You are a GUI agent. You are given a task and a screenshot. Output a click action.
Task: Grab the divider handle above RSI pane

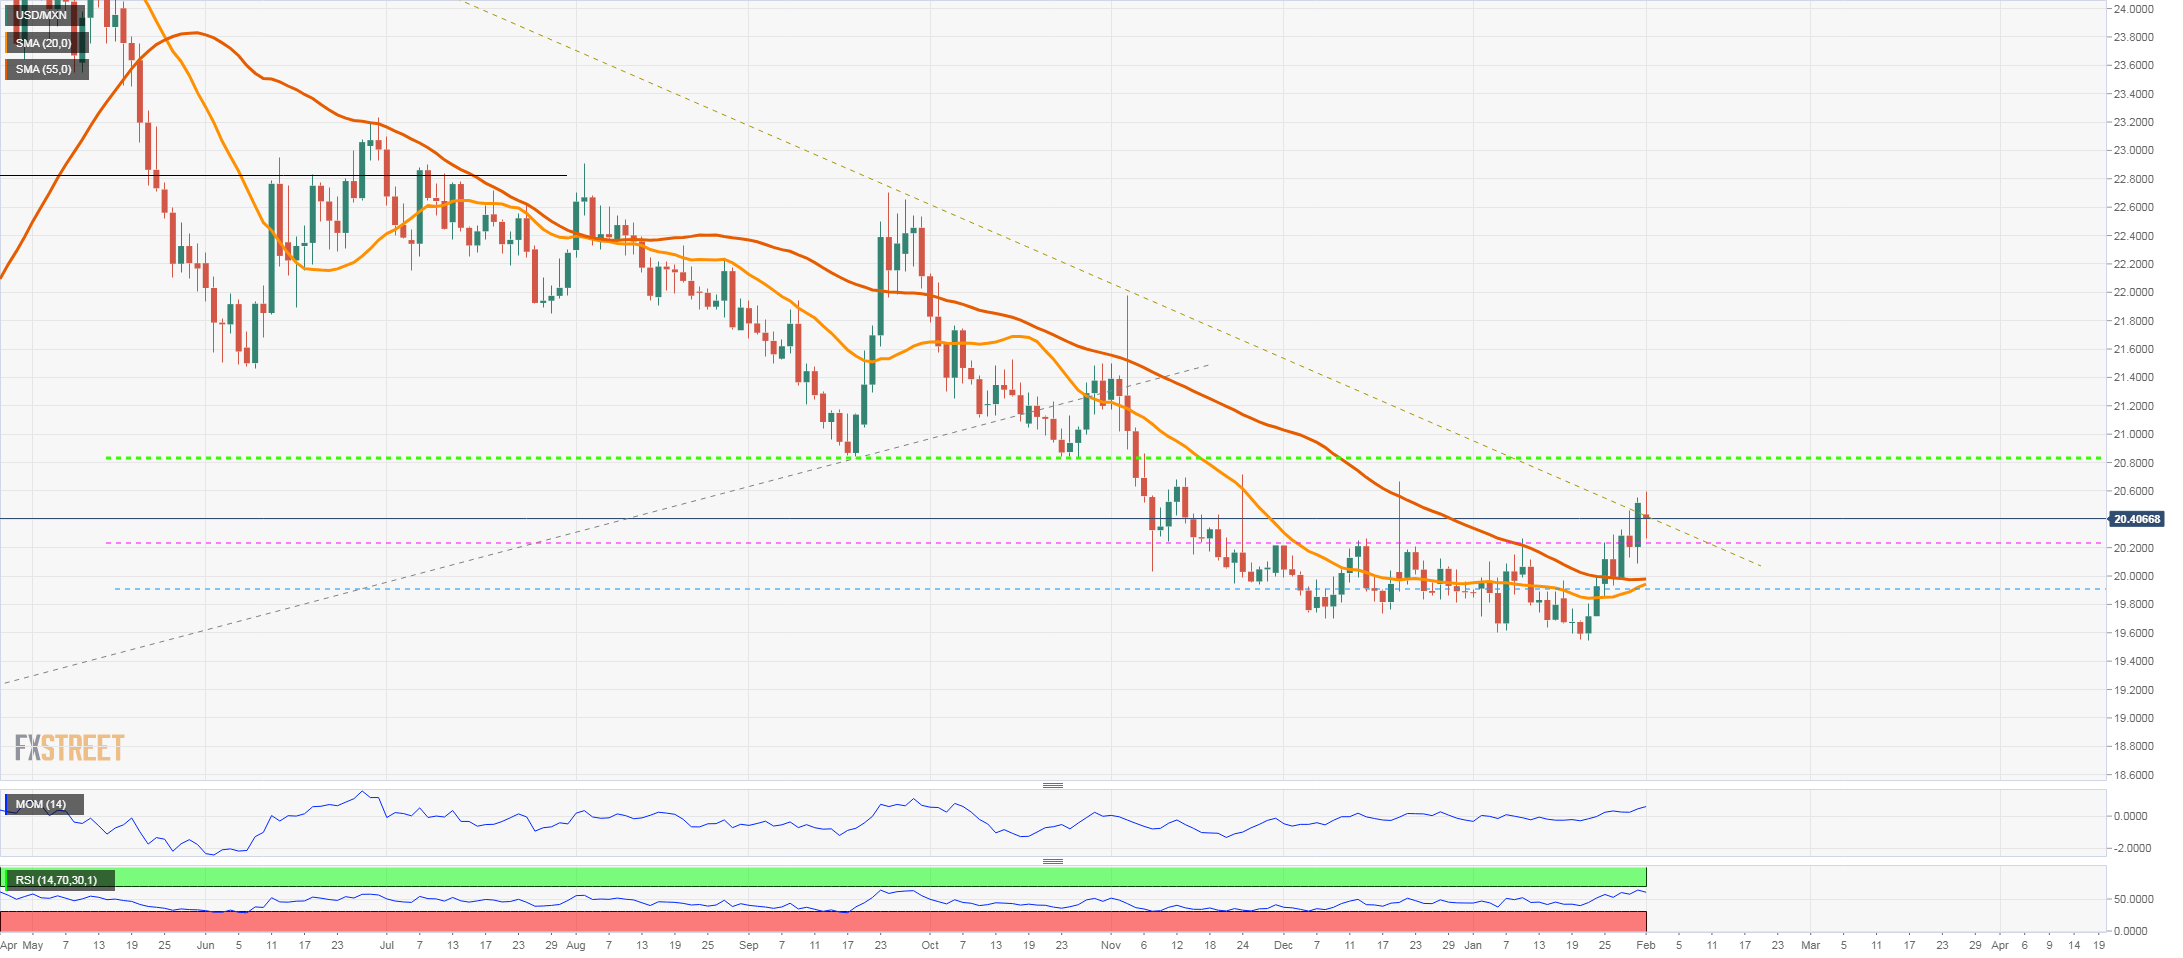(1052, 861)
